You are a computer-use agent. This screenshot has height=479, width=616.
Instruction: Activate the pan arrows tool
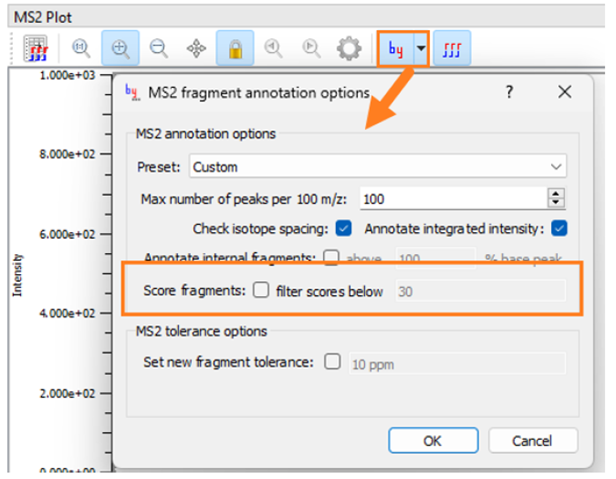click(x=197, y=48)
